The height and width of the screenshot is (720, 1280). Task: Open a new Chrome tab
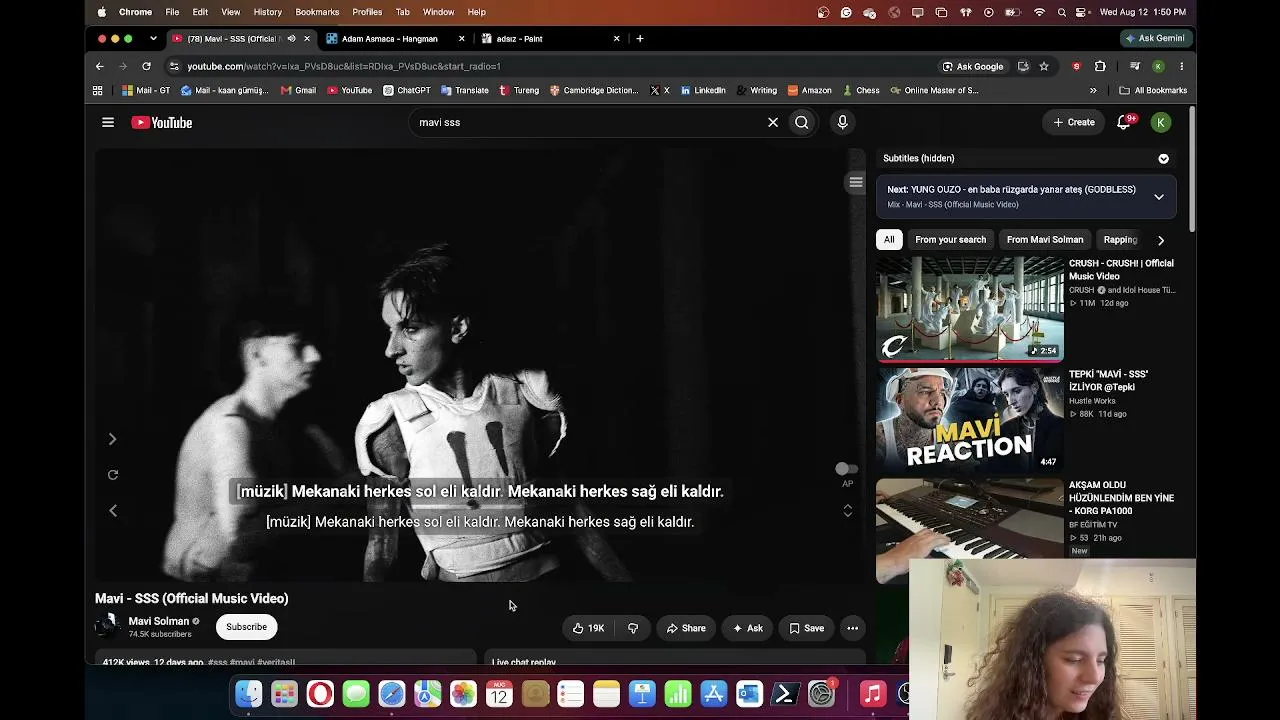640,39
